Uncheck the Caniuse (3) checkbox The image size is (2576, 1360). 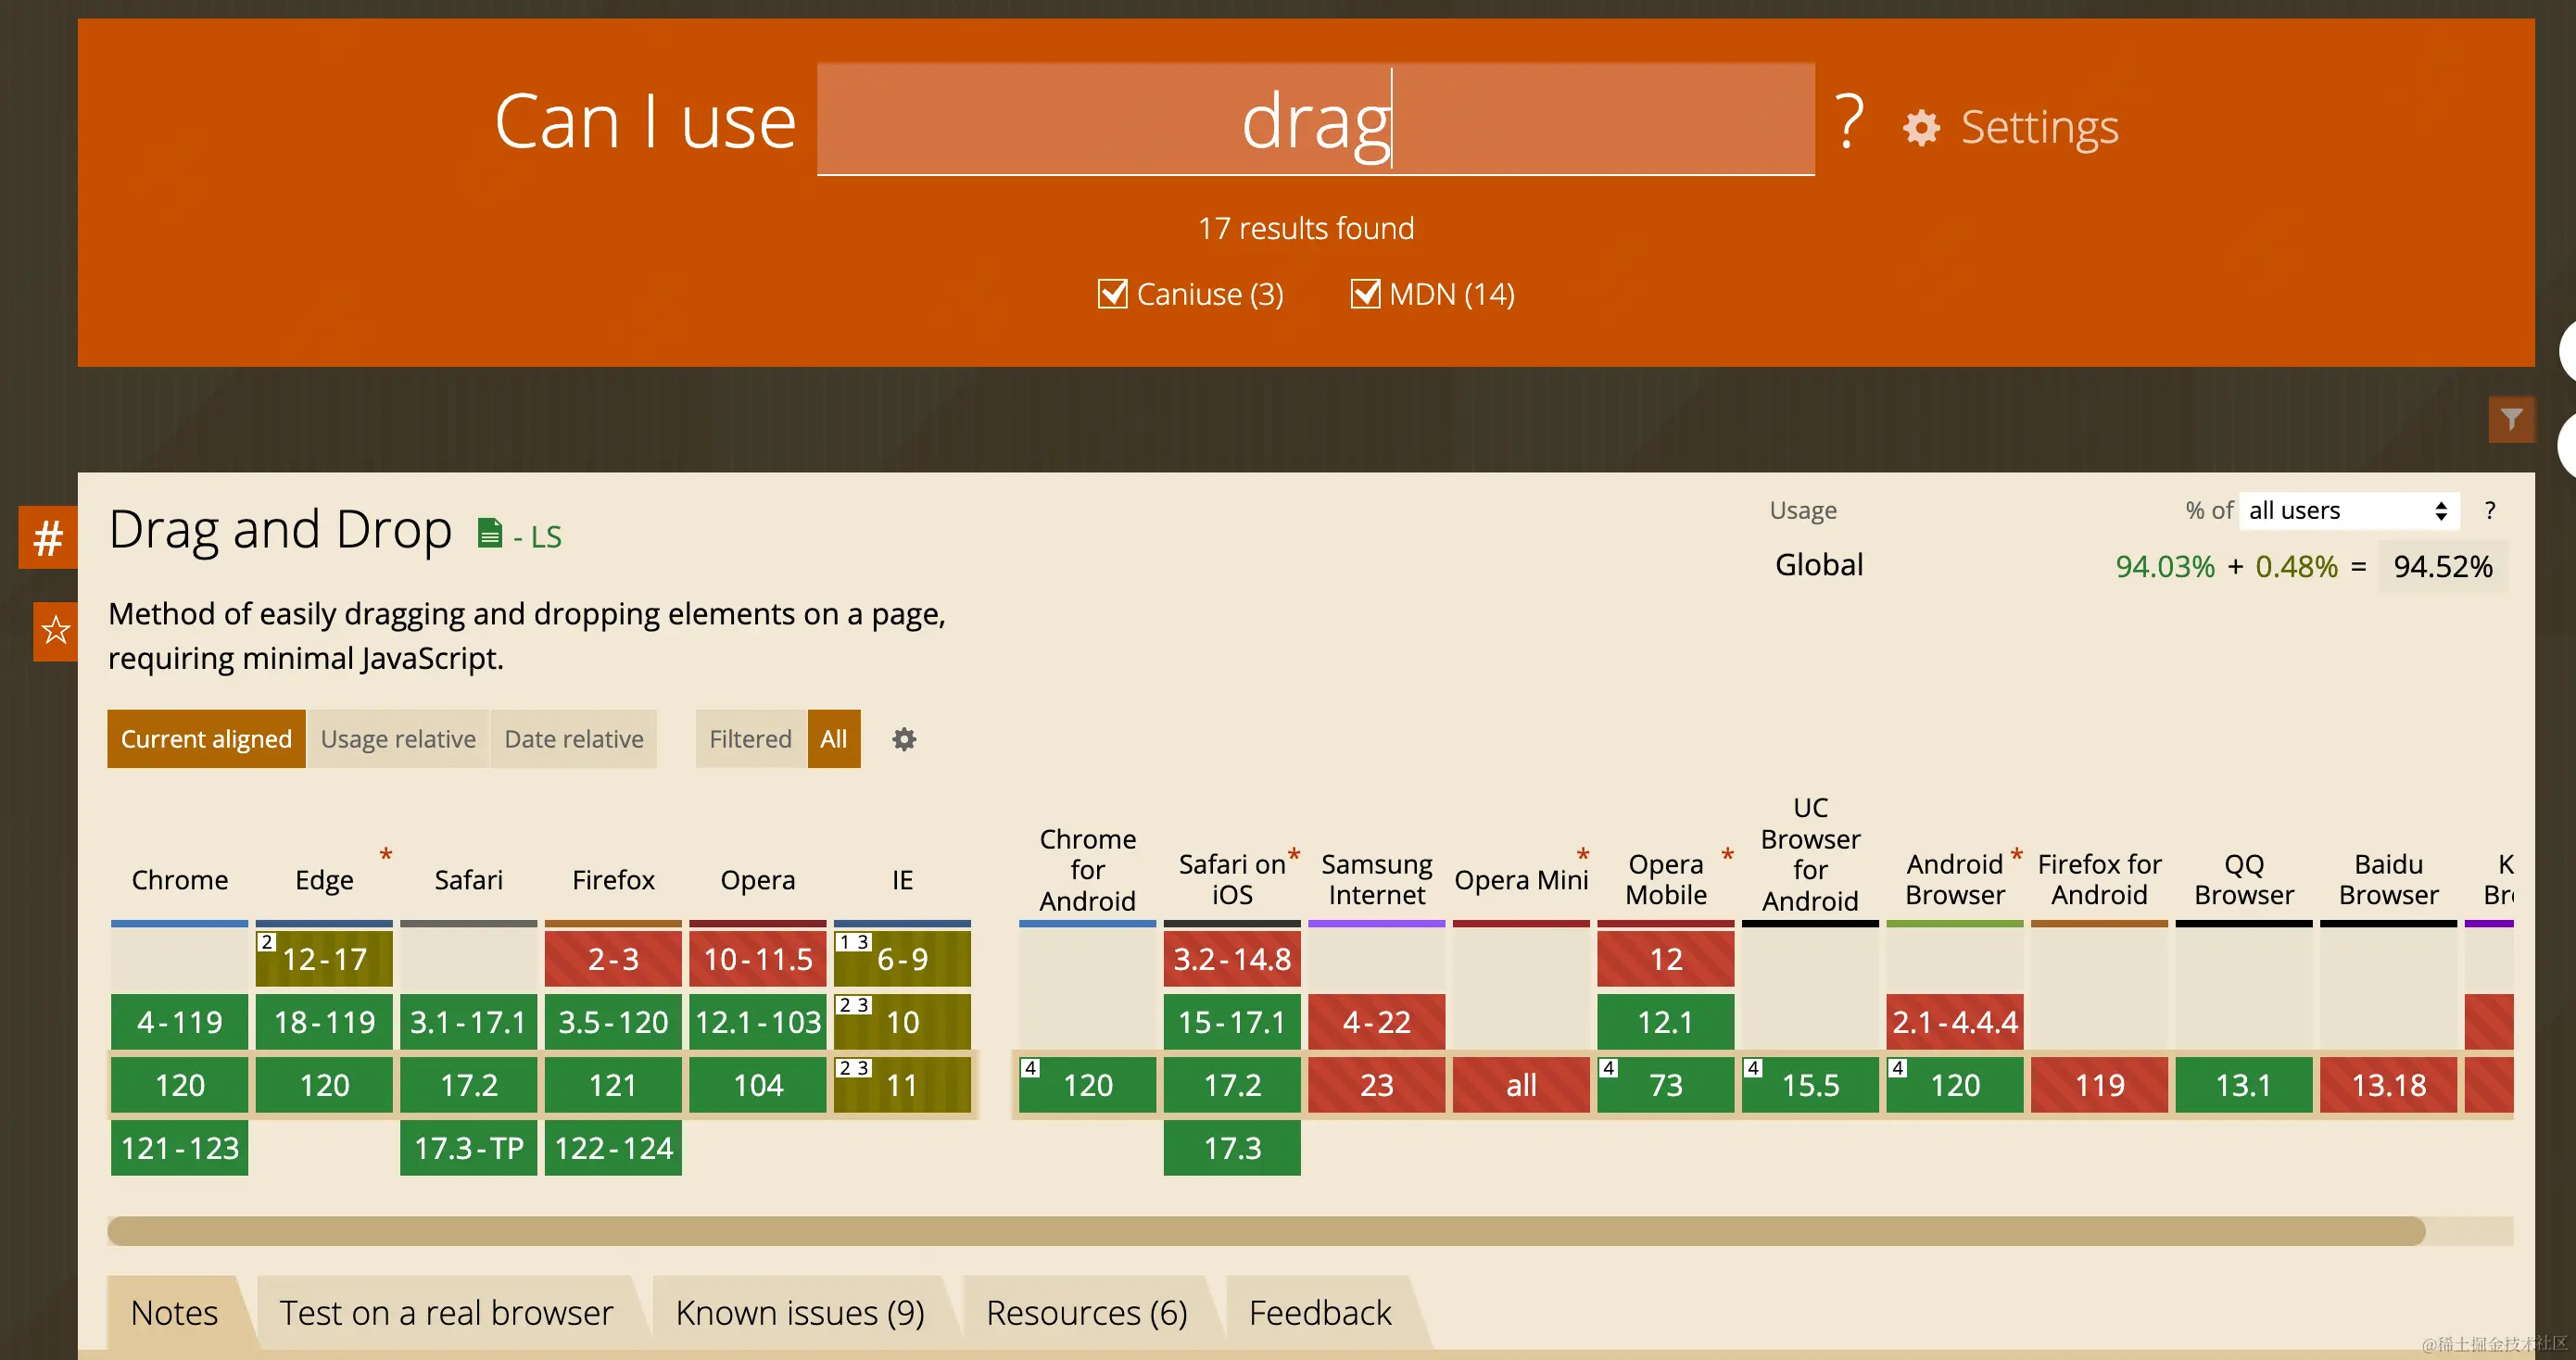click(x=1112, y=294)
